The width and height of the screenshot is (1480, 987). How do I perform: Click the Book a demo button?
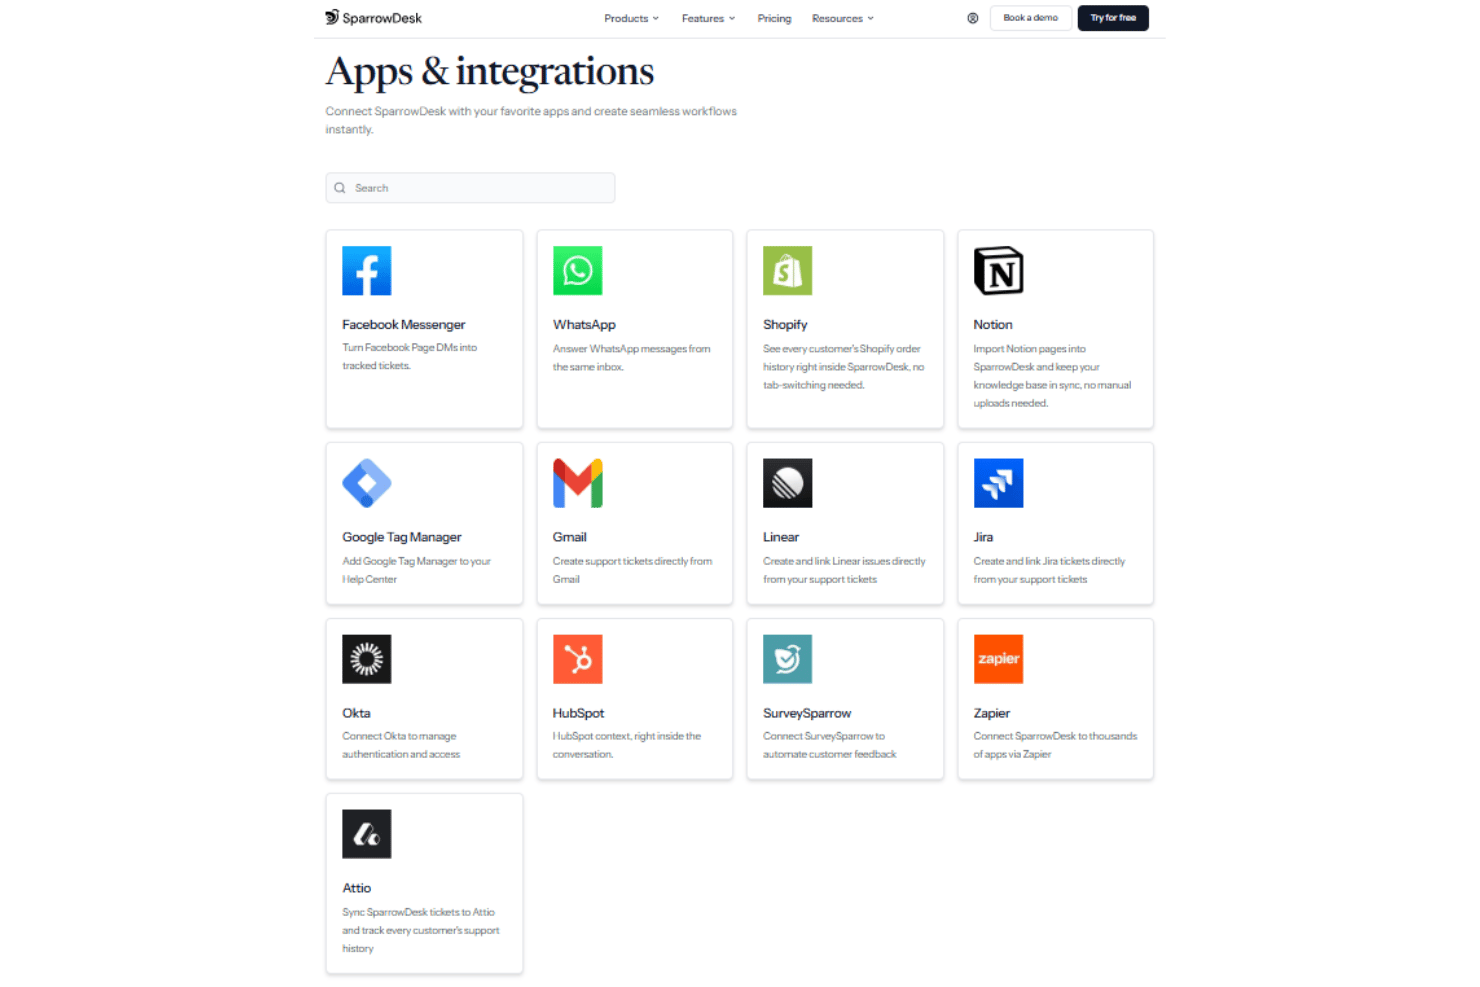coord(1031,18)
